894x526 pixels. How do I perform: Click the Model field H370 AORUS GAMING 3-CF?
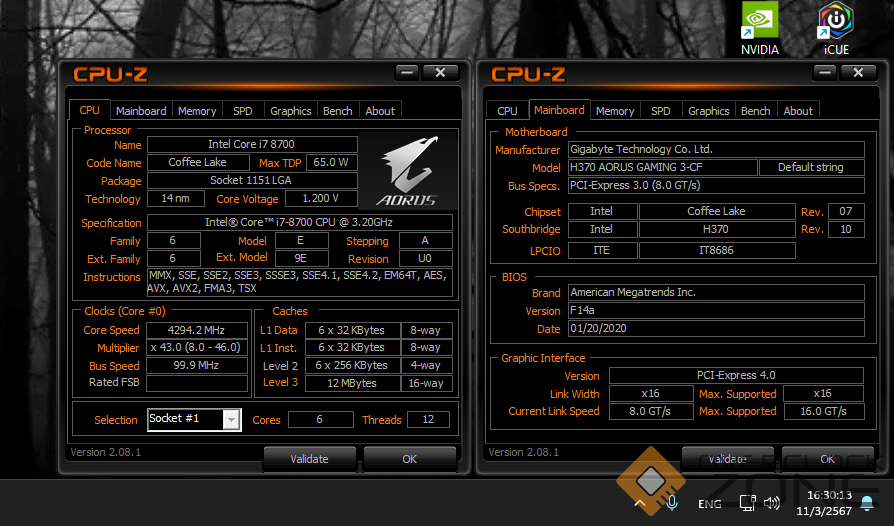pos(663,167)
